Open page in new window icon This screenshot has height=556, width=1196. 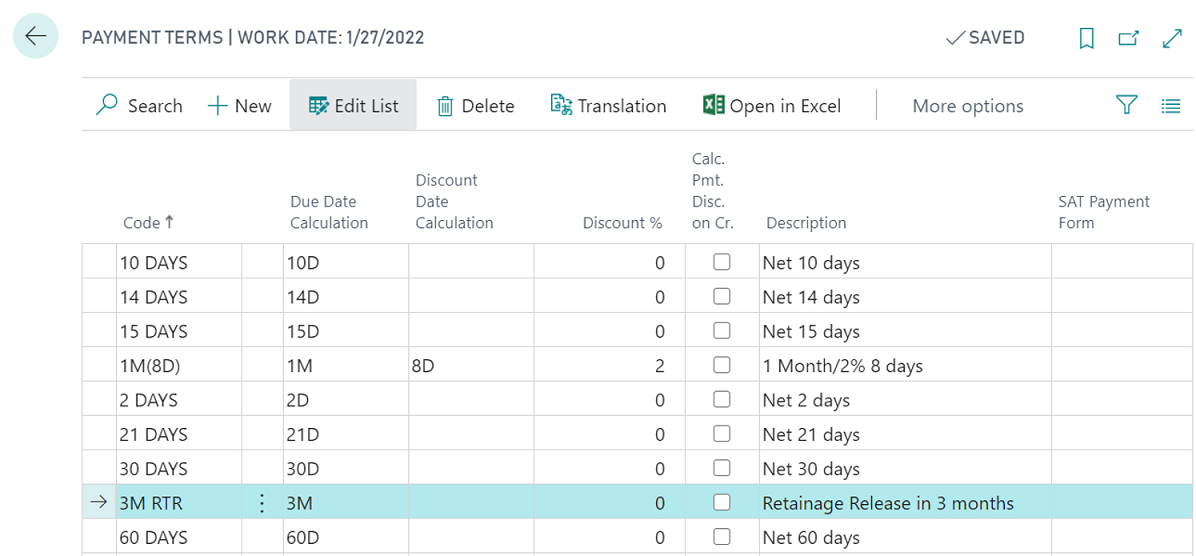1129,38
